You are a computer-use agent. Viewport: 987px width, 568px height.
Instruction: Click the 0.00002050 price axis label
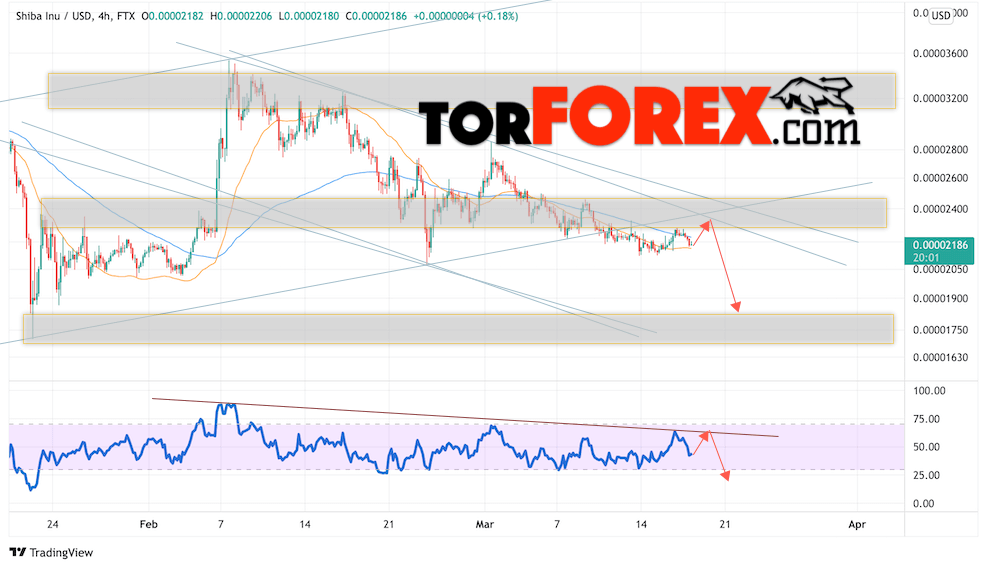(940, 270)
